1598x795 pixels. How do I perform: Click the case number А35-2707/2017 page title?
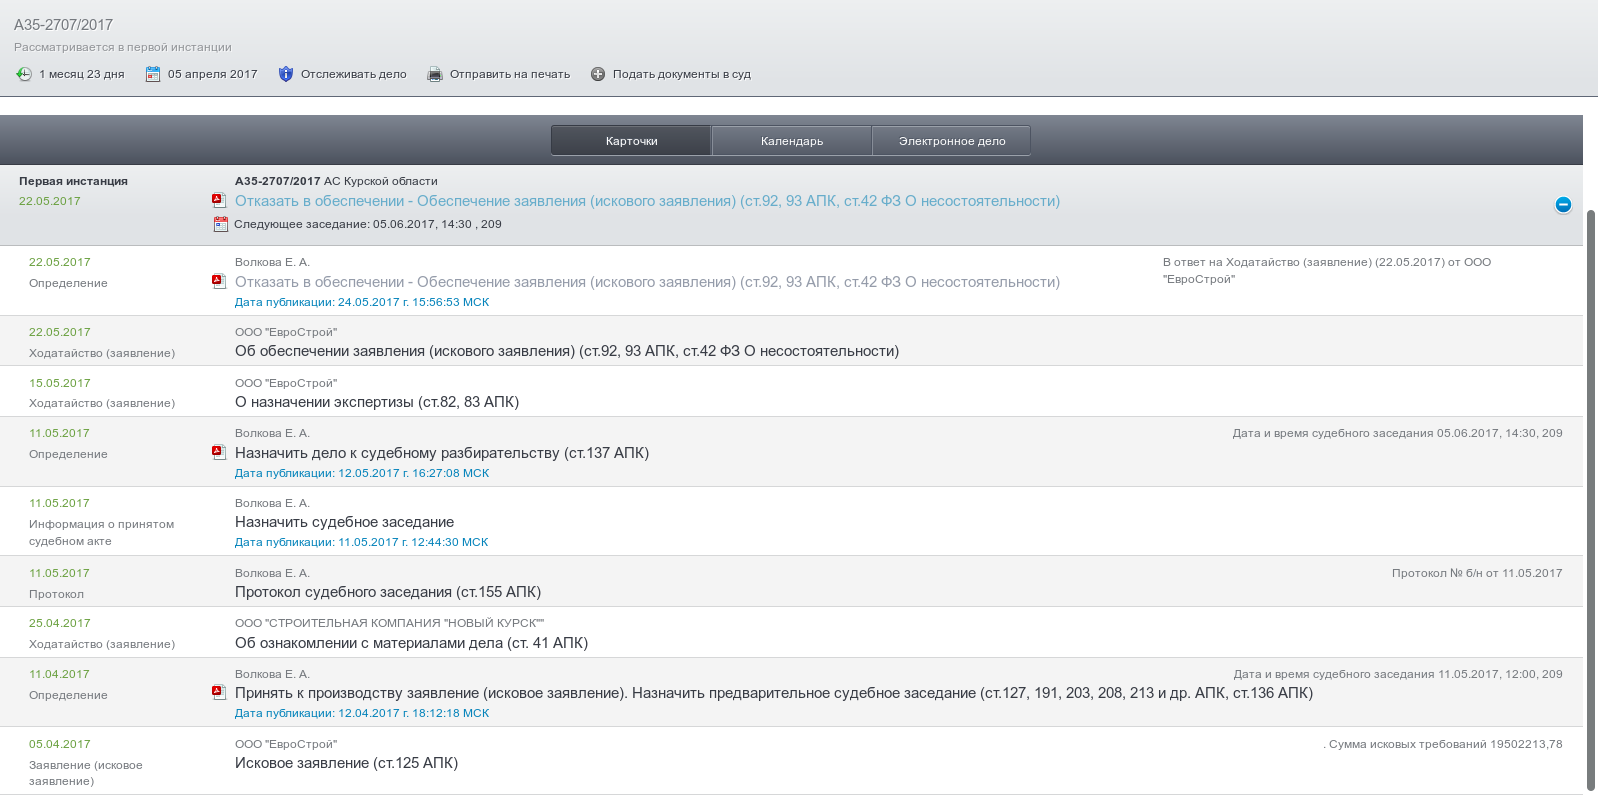point(63,24)
